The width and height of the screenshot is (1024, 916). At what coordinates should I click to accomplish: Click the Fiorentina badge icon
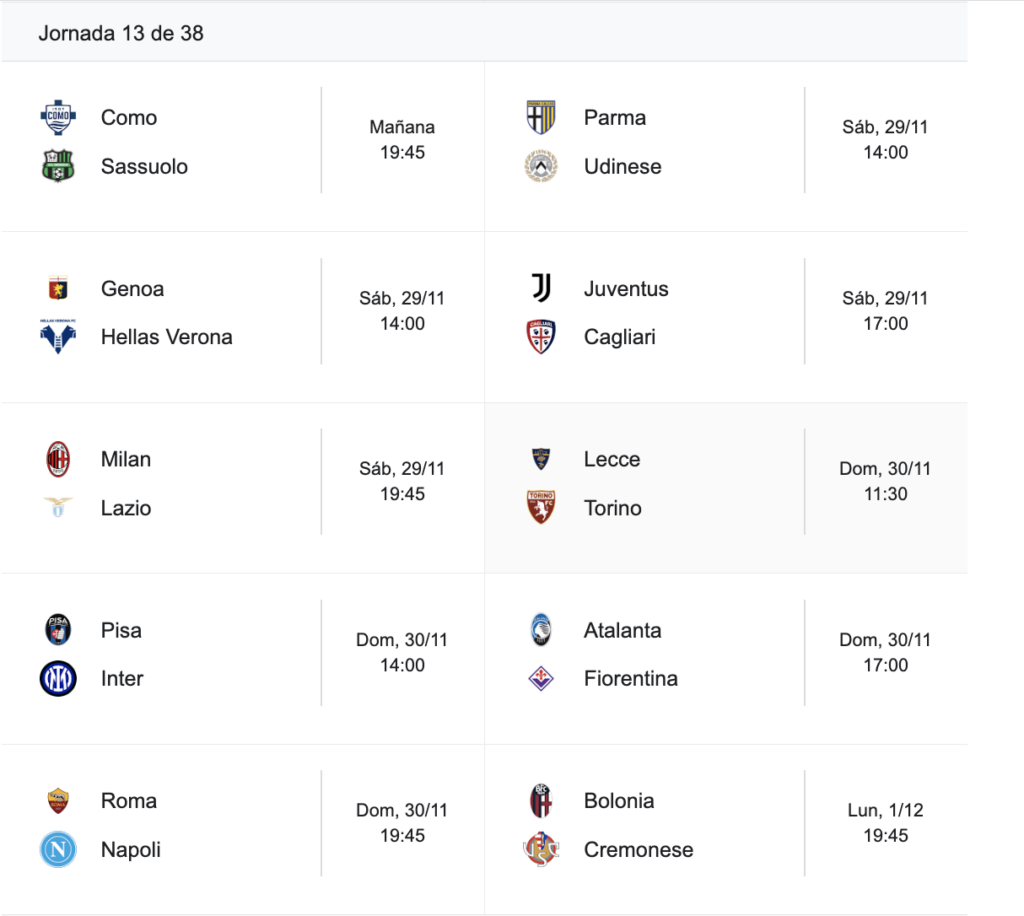click(541, 679)
